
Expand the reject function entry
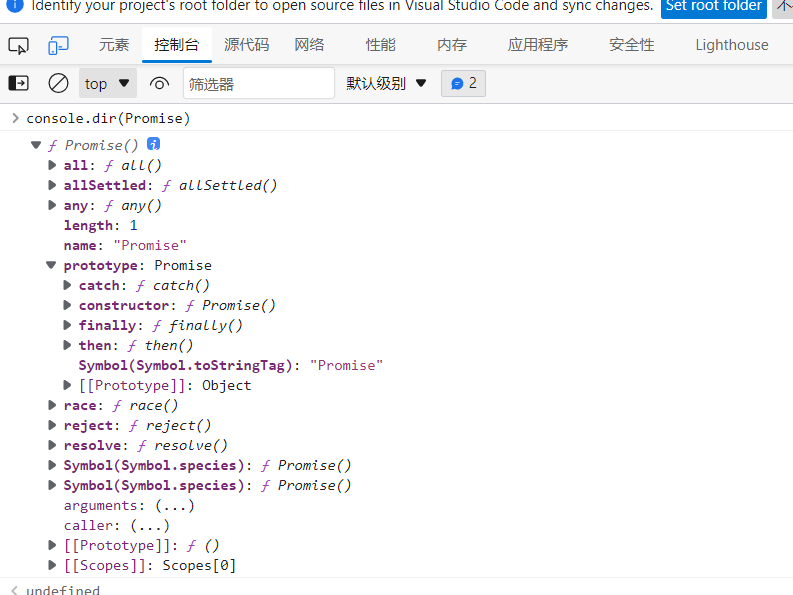pyautogui.click(x=52, y=425)
